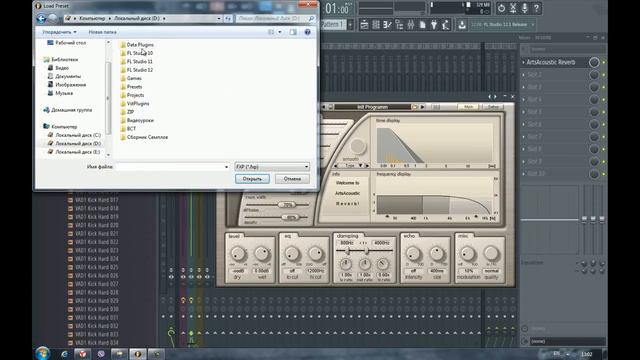This screenshot has height=360, width=640.
Task: Toggle the preview pane icon in dialog
Action: click(293, 32)
